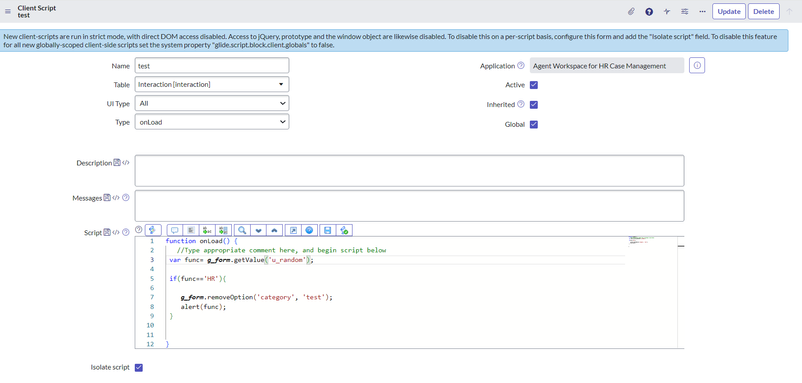Uncheck the Active checkbox
Screen dimensions: 802x383
pyautogui.click(x=534, y=85)
